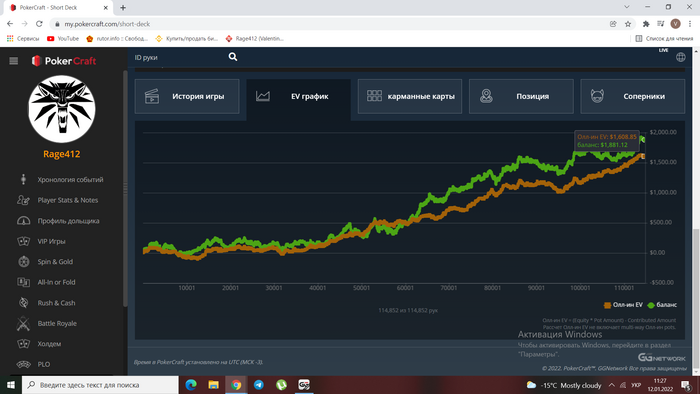Screen dimensions: 700x394
Task: Click the Player Stats & Notes icon
Action: click(x=23, y=200)
